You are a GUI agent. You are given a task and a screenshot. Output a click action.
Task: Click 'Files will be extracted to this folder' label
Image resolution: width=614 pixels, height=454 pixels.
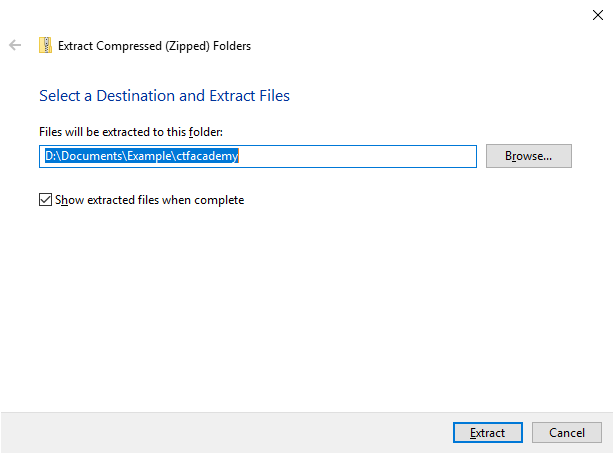click(x=130, y=131)
